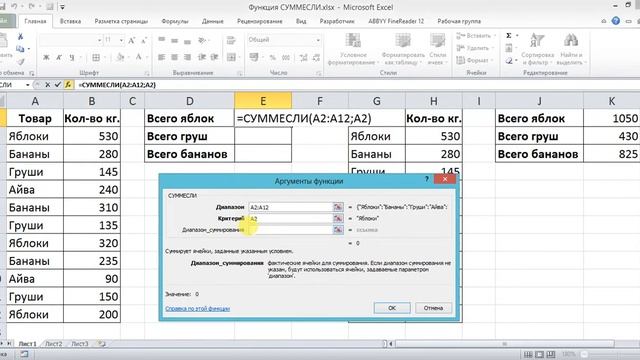Open Форматировать как таблицу gallery
The height and width of the screenshot is (360, 640).
pyautogui.click(x=403, y=49)
